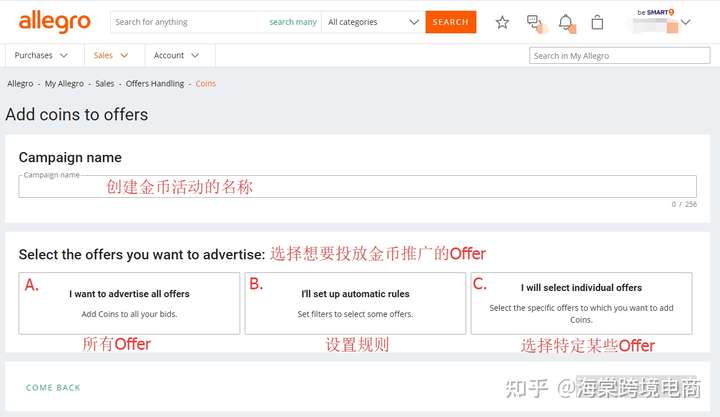Click the be SMART badge
This screenshot has height=417, width=720.
[656, 12]
